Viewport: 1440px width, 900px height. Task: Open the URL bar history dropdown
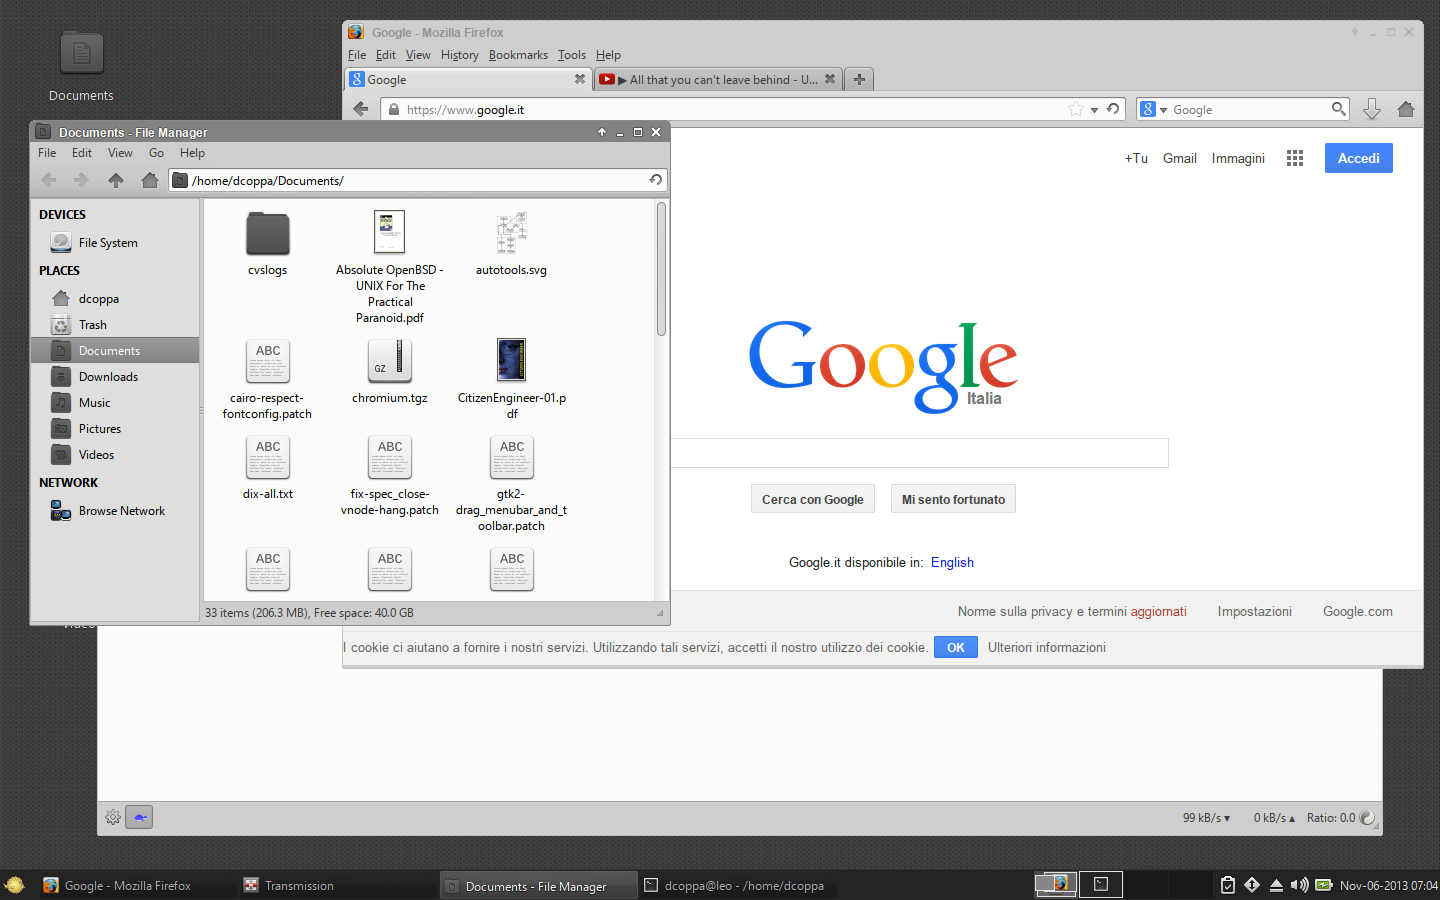point(1094,110)
